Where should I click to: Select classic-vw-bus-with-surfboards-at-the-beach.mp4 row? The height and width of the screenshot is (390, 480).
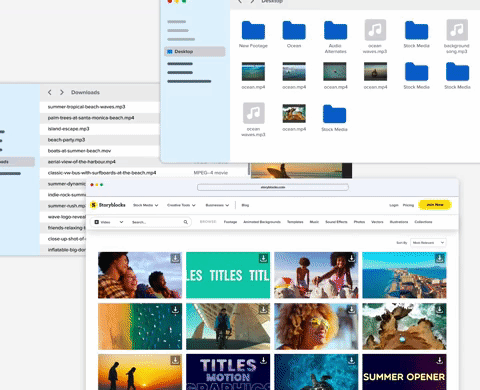(144, 173)
